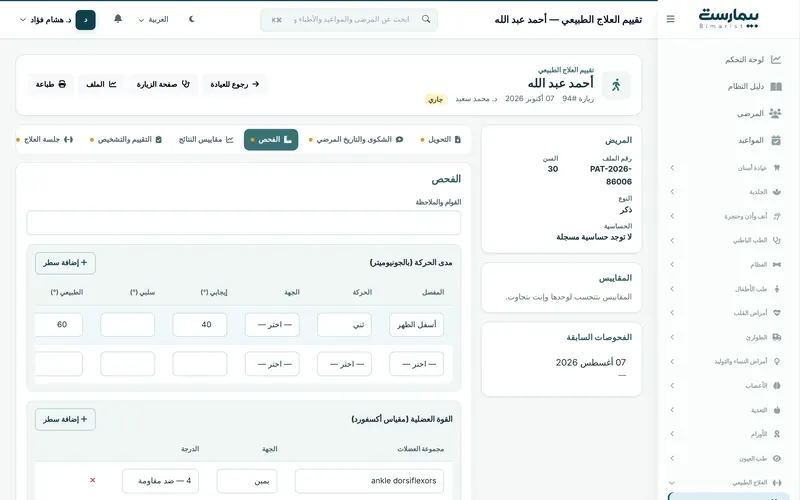The width and height of the screenshot is (800, 500).
Task: Click the normal degrees field showing 60
Action: 59,324
